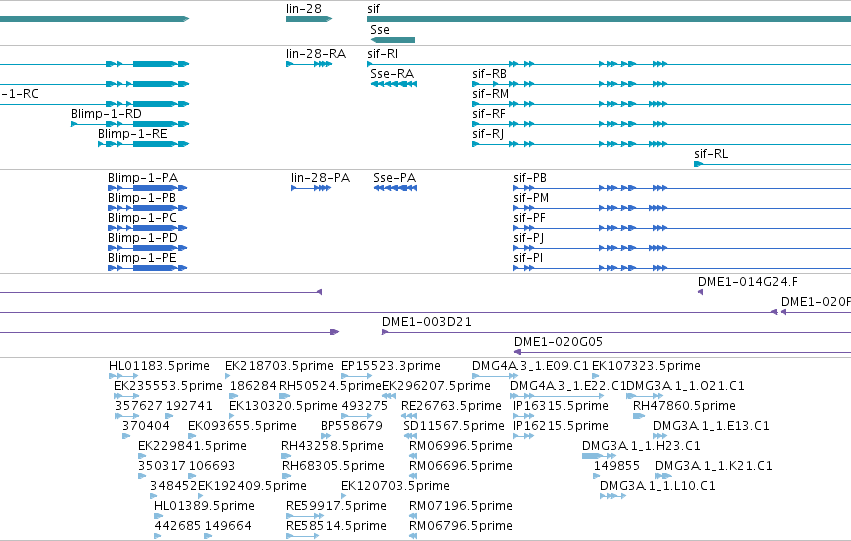The height and width of the screenshot is (541, 851).
Task: Click the sif-PJ protein label
Action: click(529, 238)
